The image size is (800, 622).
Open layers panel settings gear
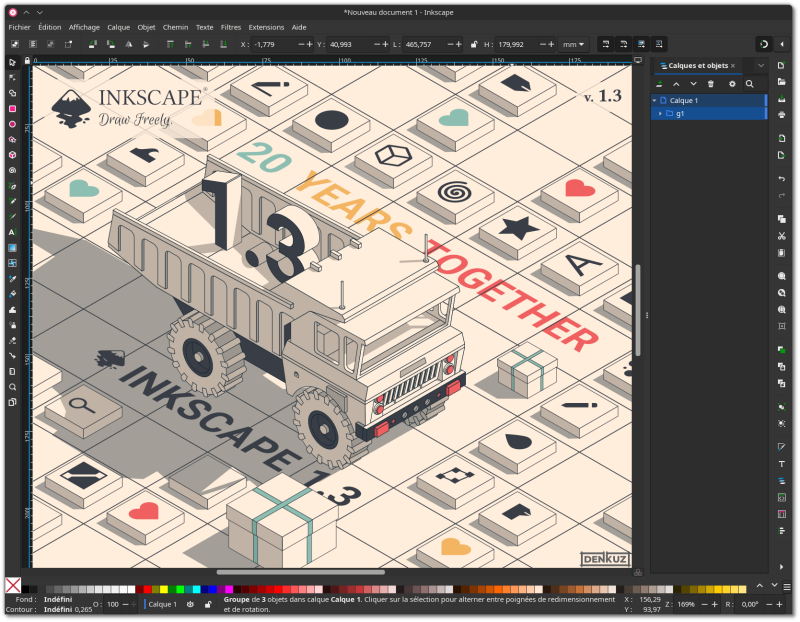(x=732, y=84)
